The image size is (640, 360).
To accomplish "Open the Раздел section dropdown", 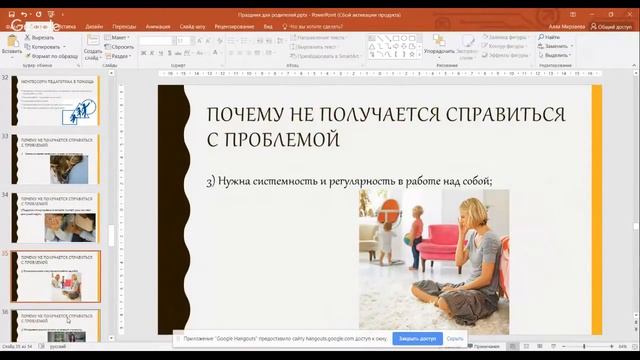I will point(119,56).
